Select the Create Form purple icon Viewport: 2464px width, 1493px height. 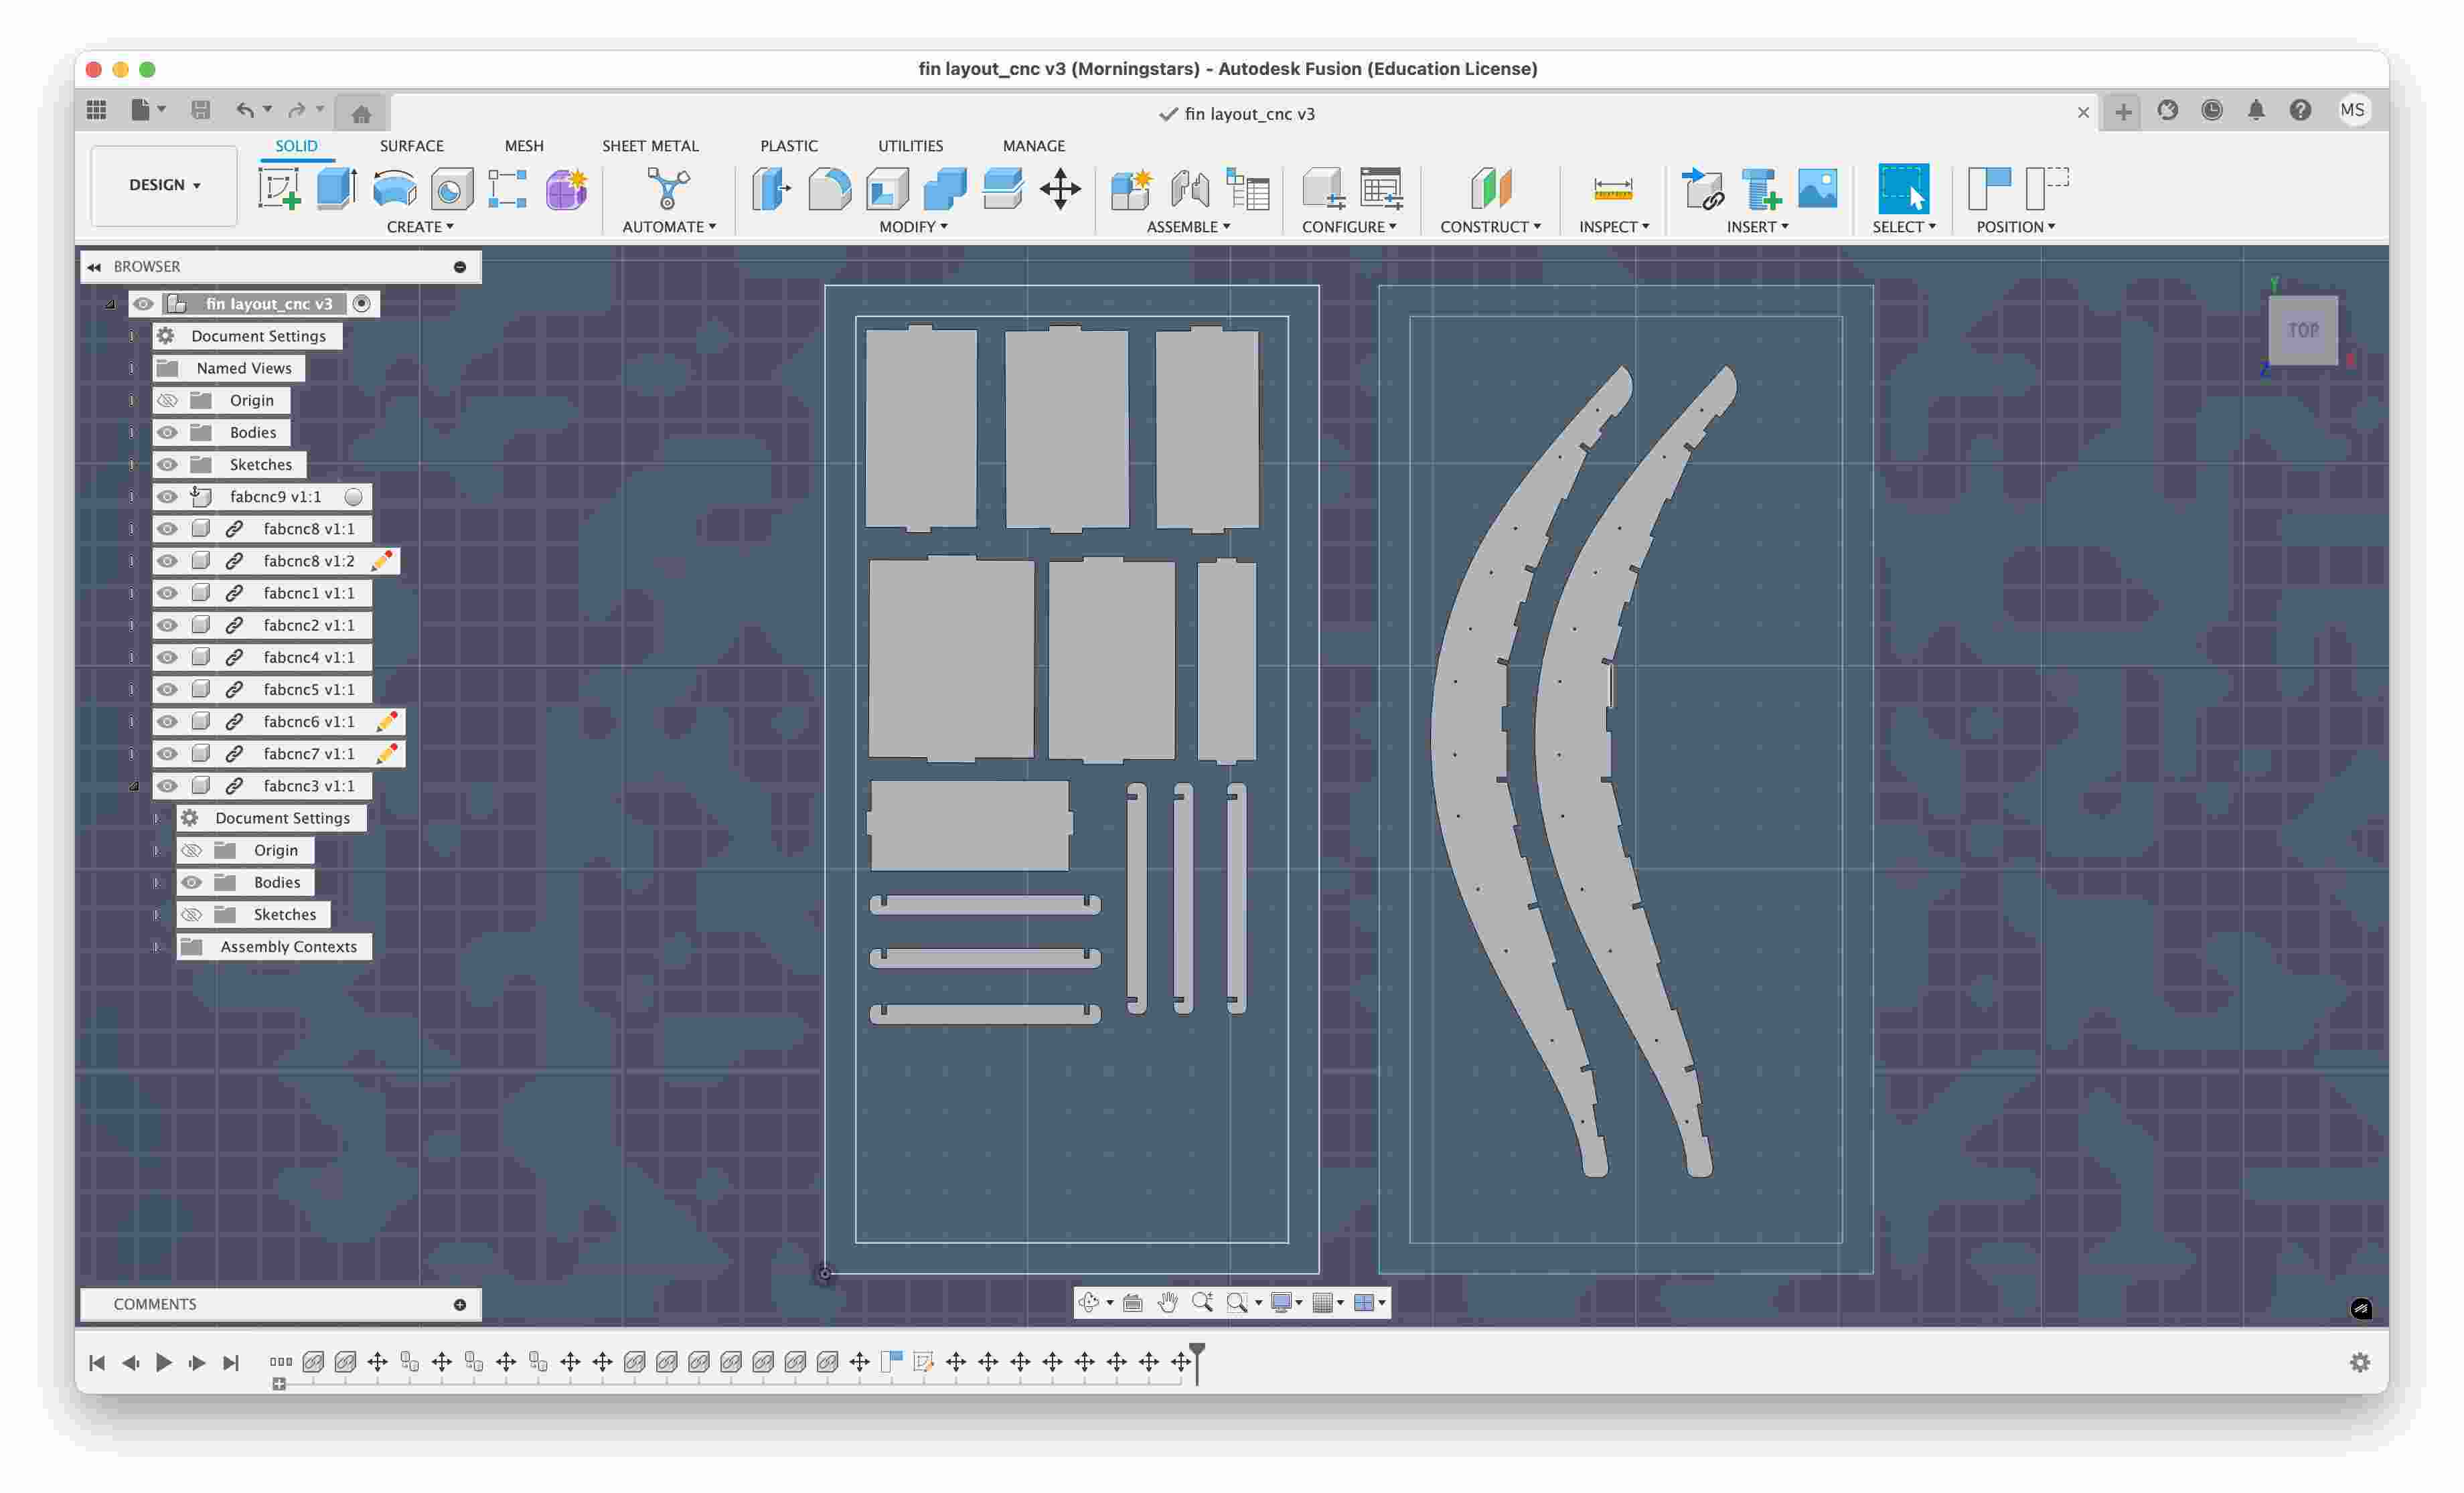pyautogui.click(x=566, y=188)
